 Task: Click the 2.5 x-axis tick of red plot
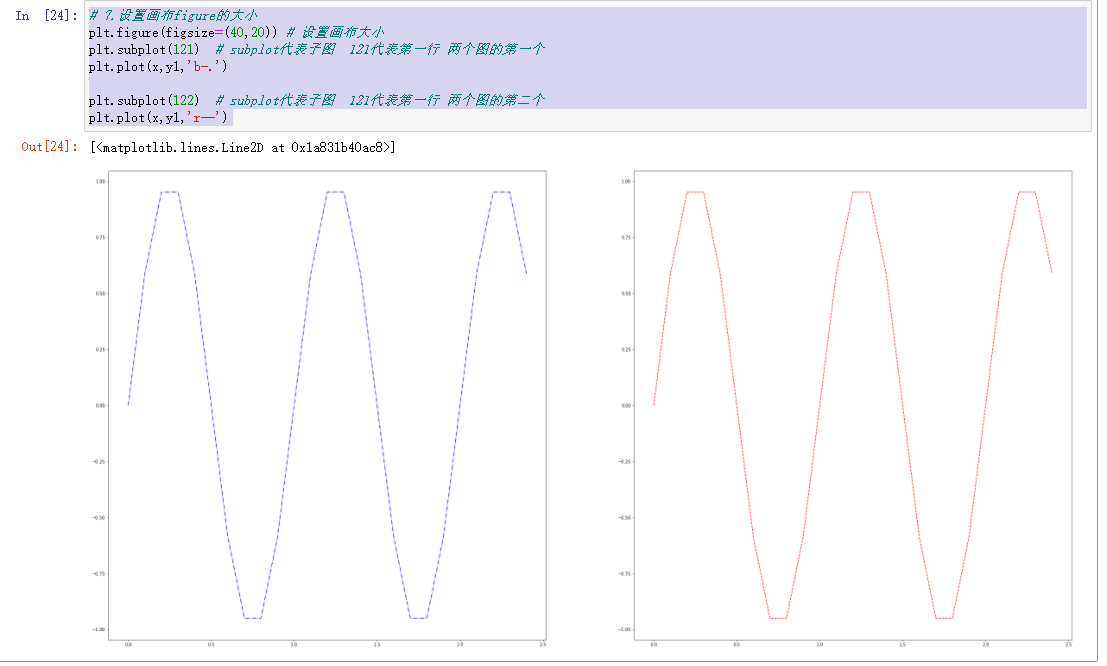click(x=1068, y=645)
